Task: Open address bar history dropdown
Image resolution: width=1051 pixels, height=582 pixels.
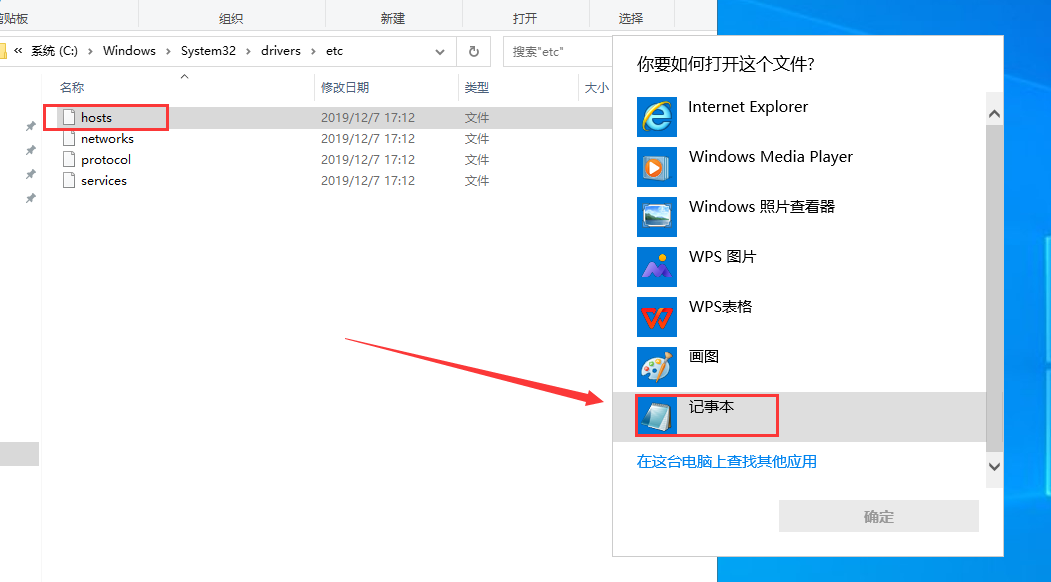Action: (440, 52)
